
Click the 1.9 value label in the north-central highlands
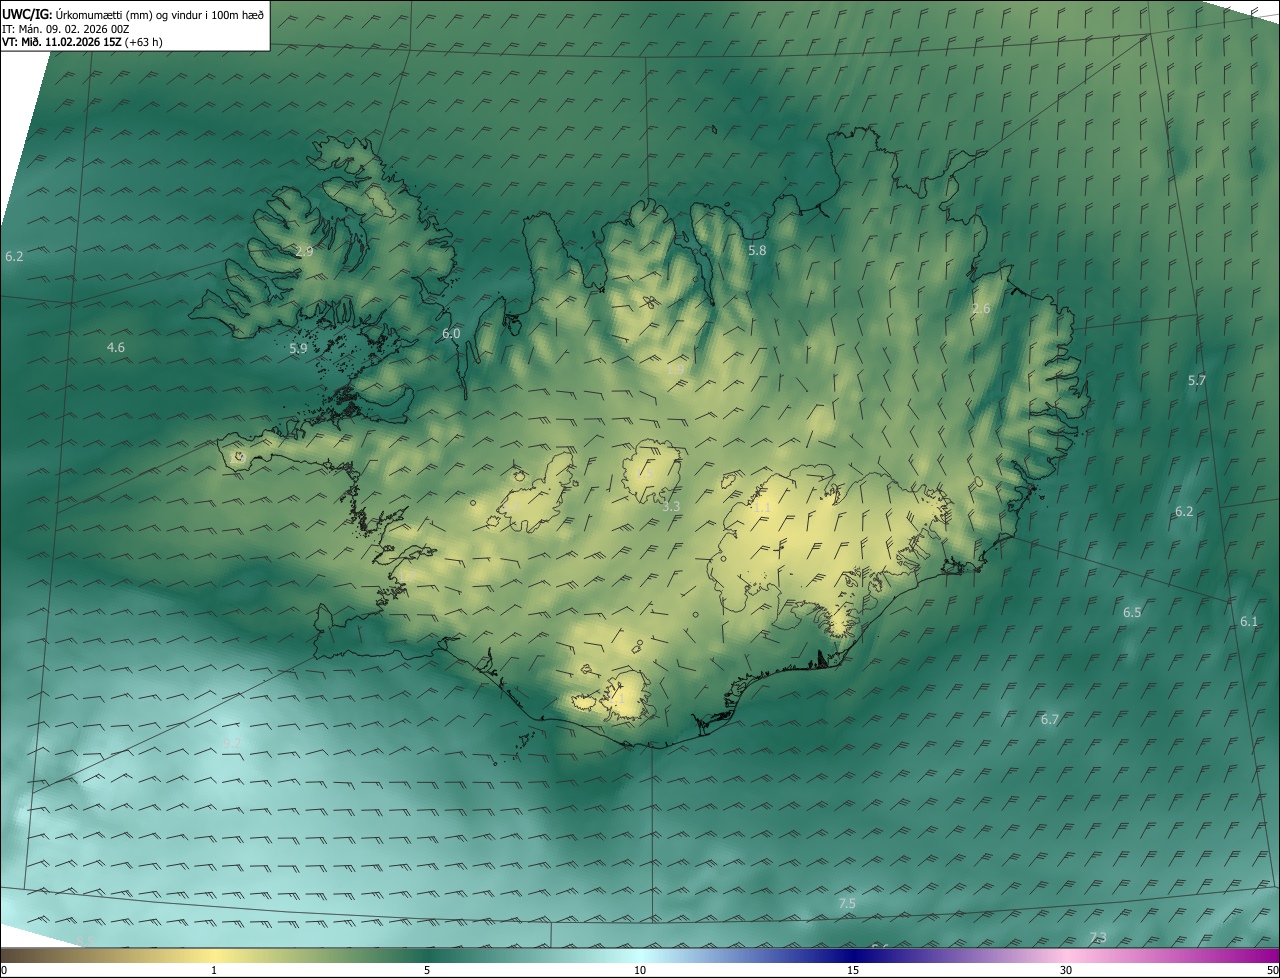pos(676,371)
